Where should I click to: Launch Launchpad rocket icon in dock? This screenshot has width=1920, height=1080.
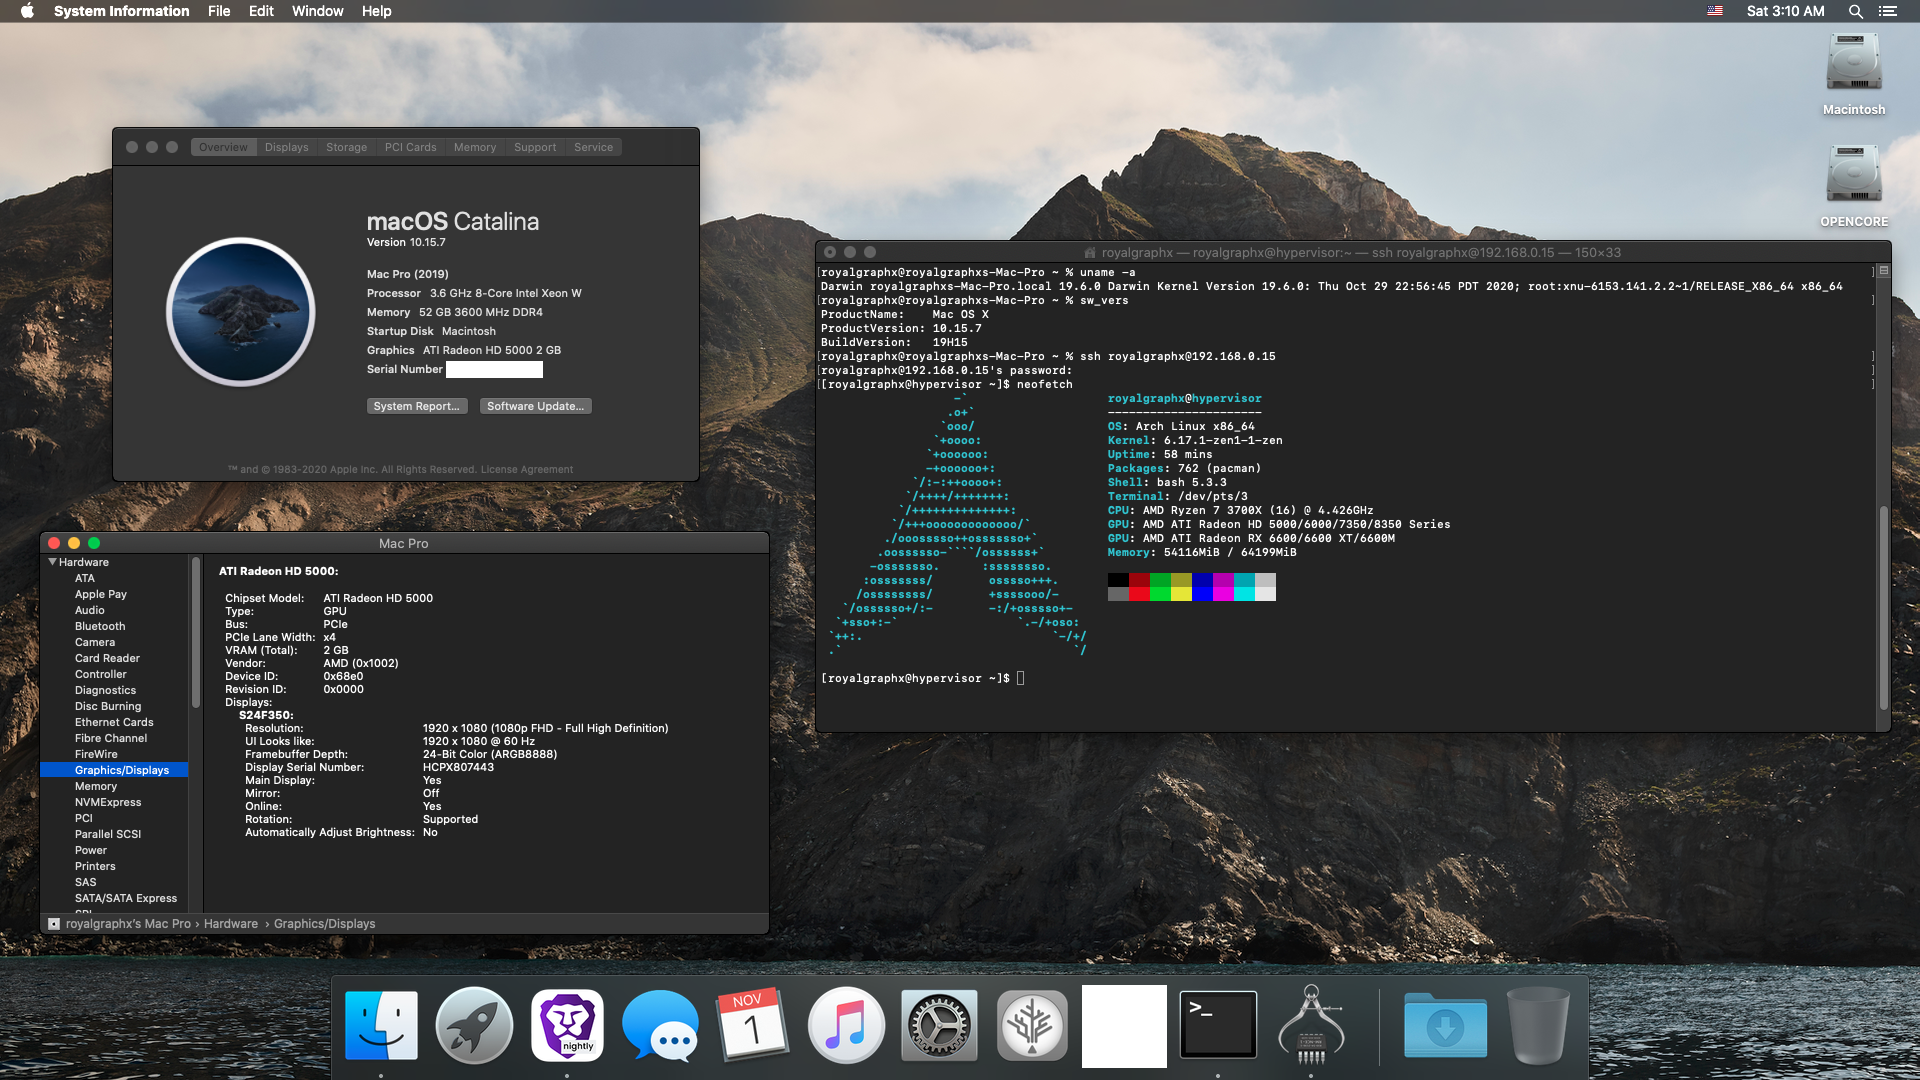click(474, 1026)
